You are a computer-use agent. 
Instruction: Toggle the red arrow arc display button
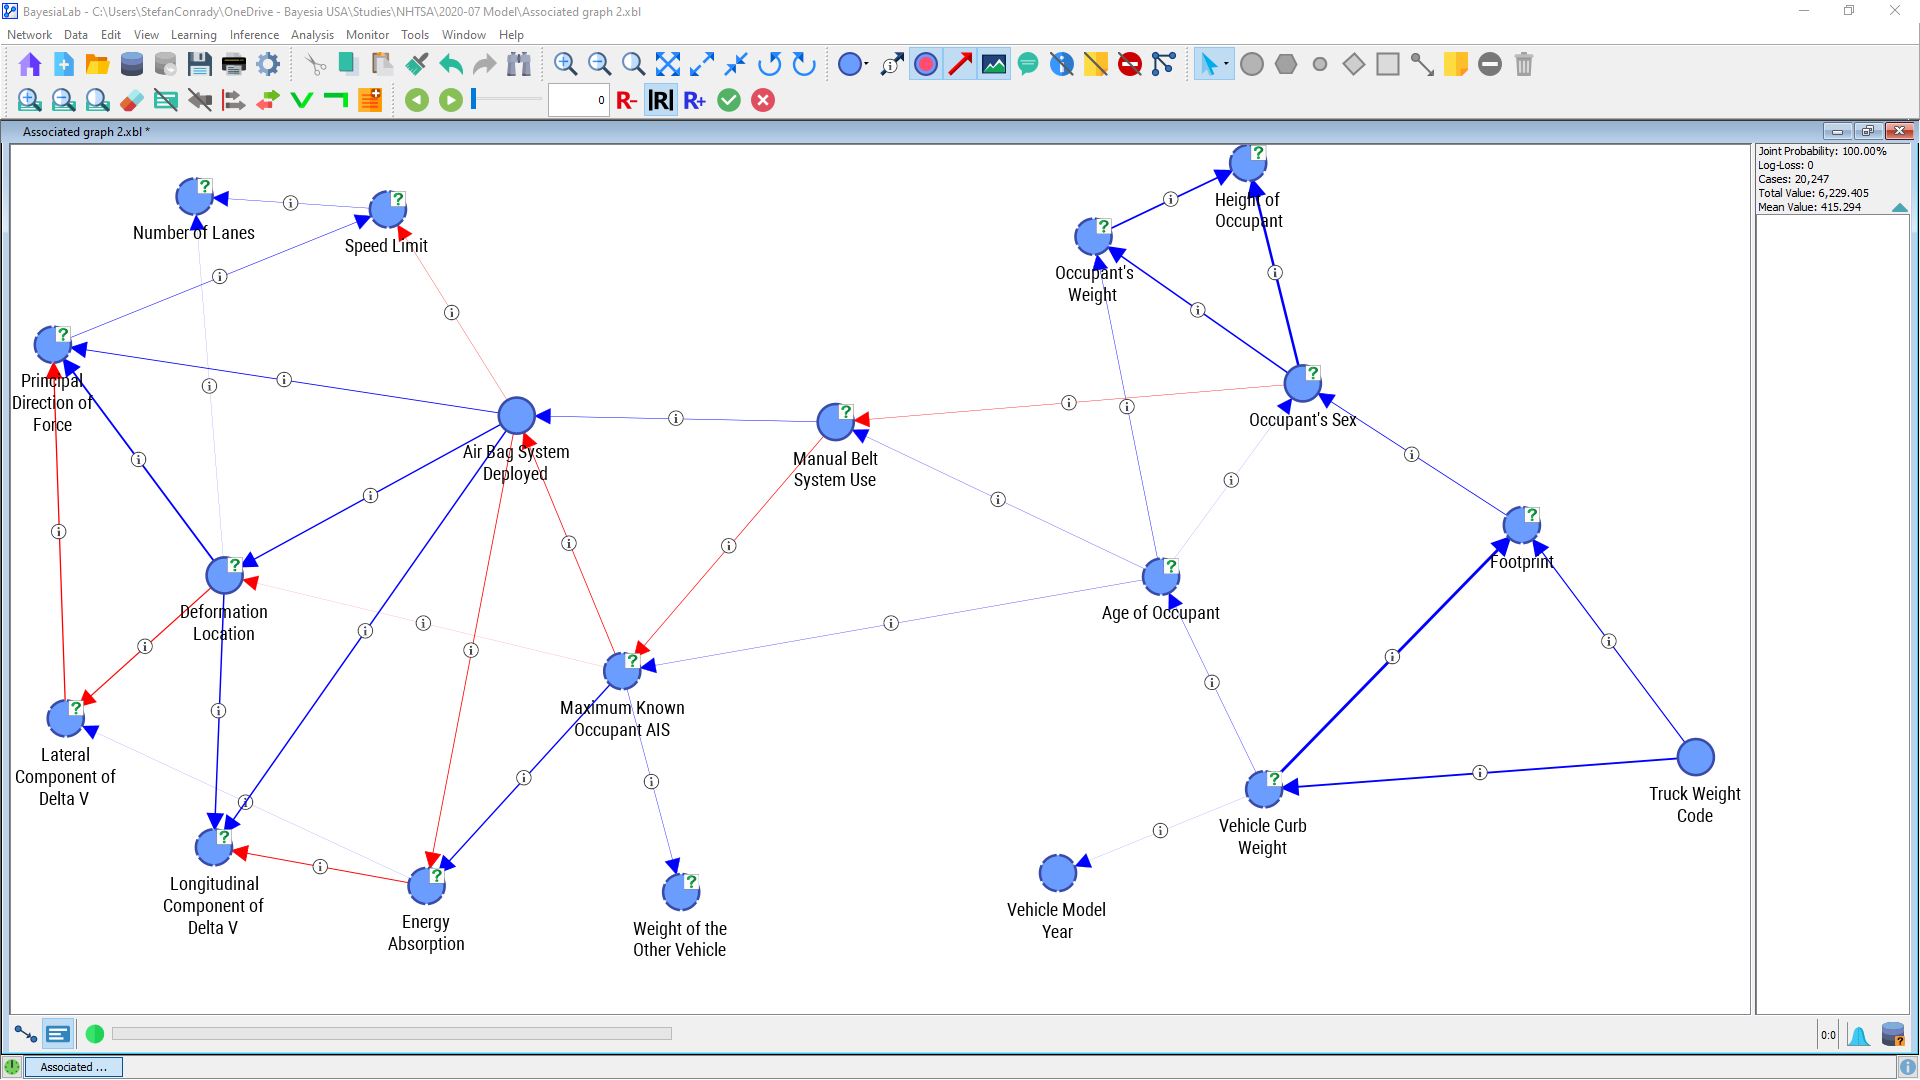[960, 65]
